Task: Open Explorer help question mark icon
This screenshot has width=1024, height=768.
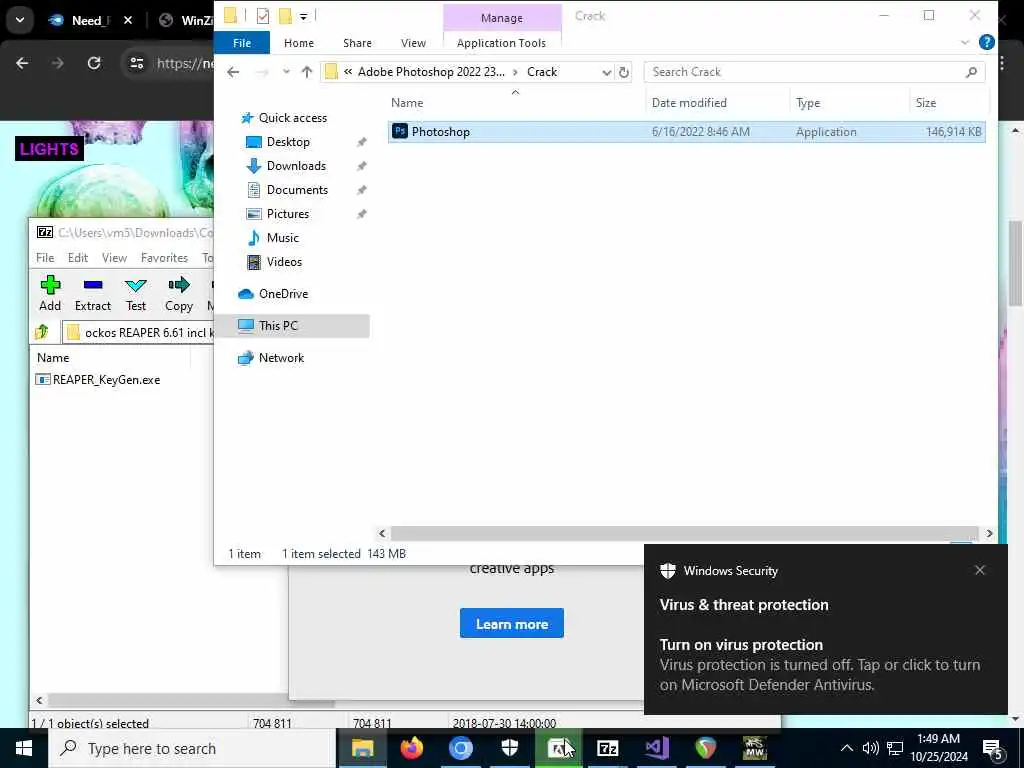Action: tap(986, 42)
